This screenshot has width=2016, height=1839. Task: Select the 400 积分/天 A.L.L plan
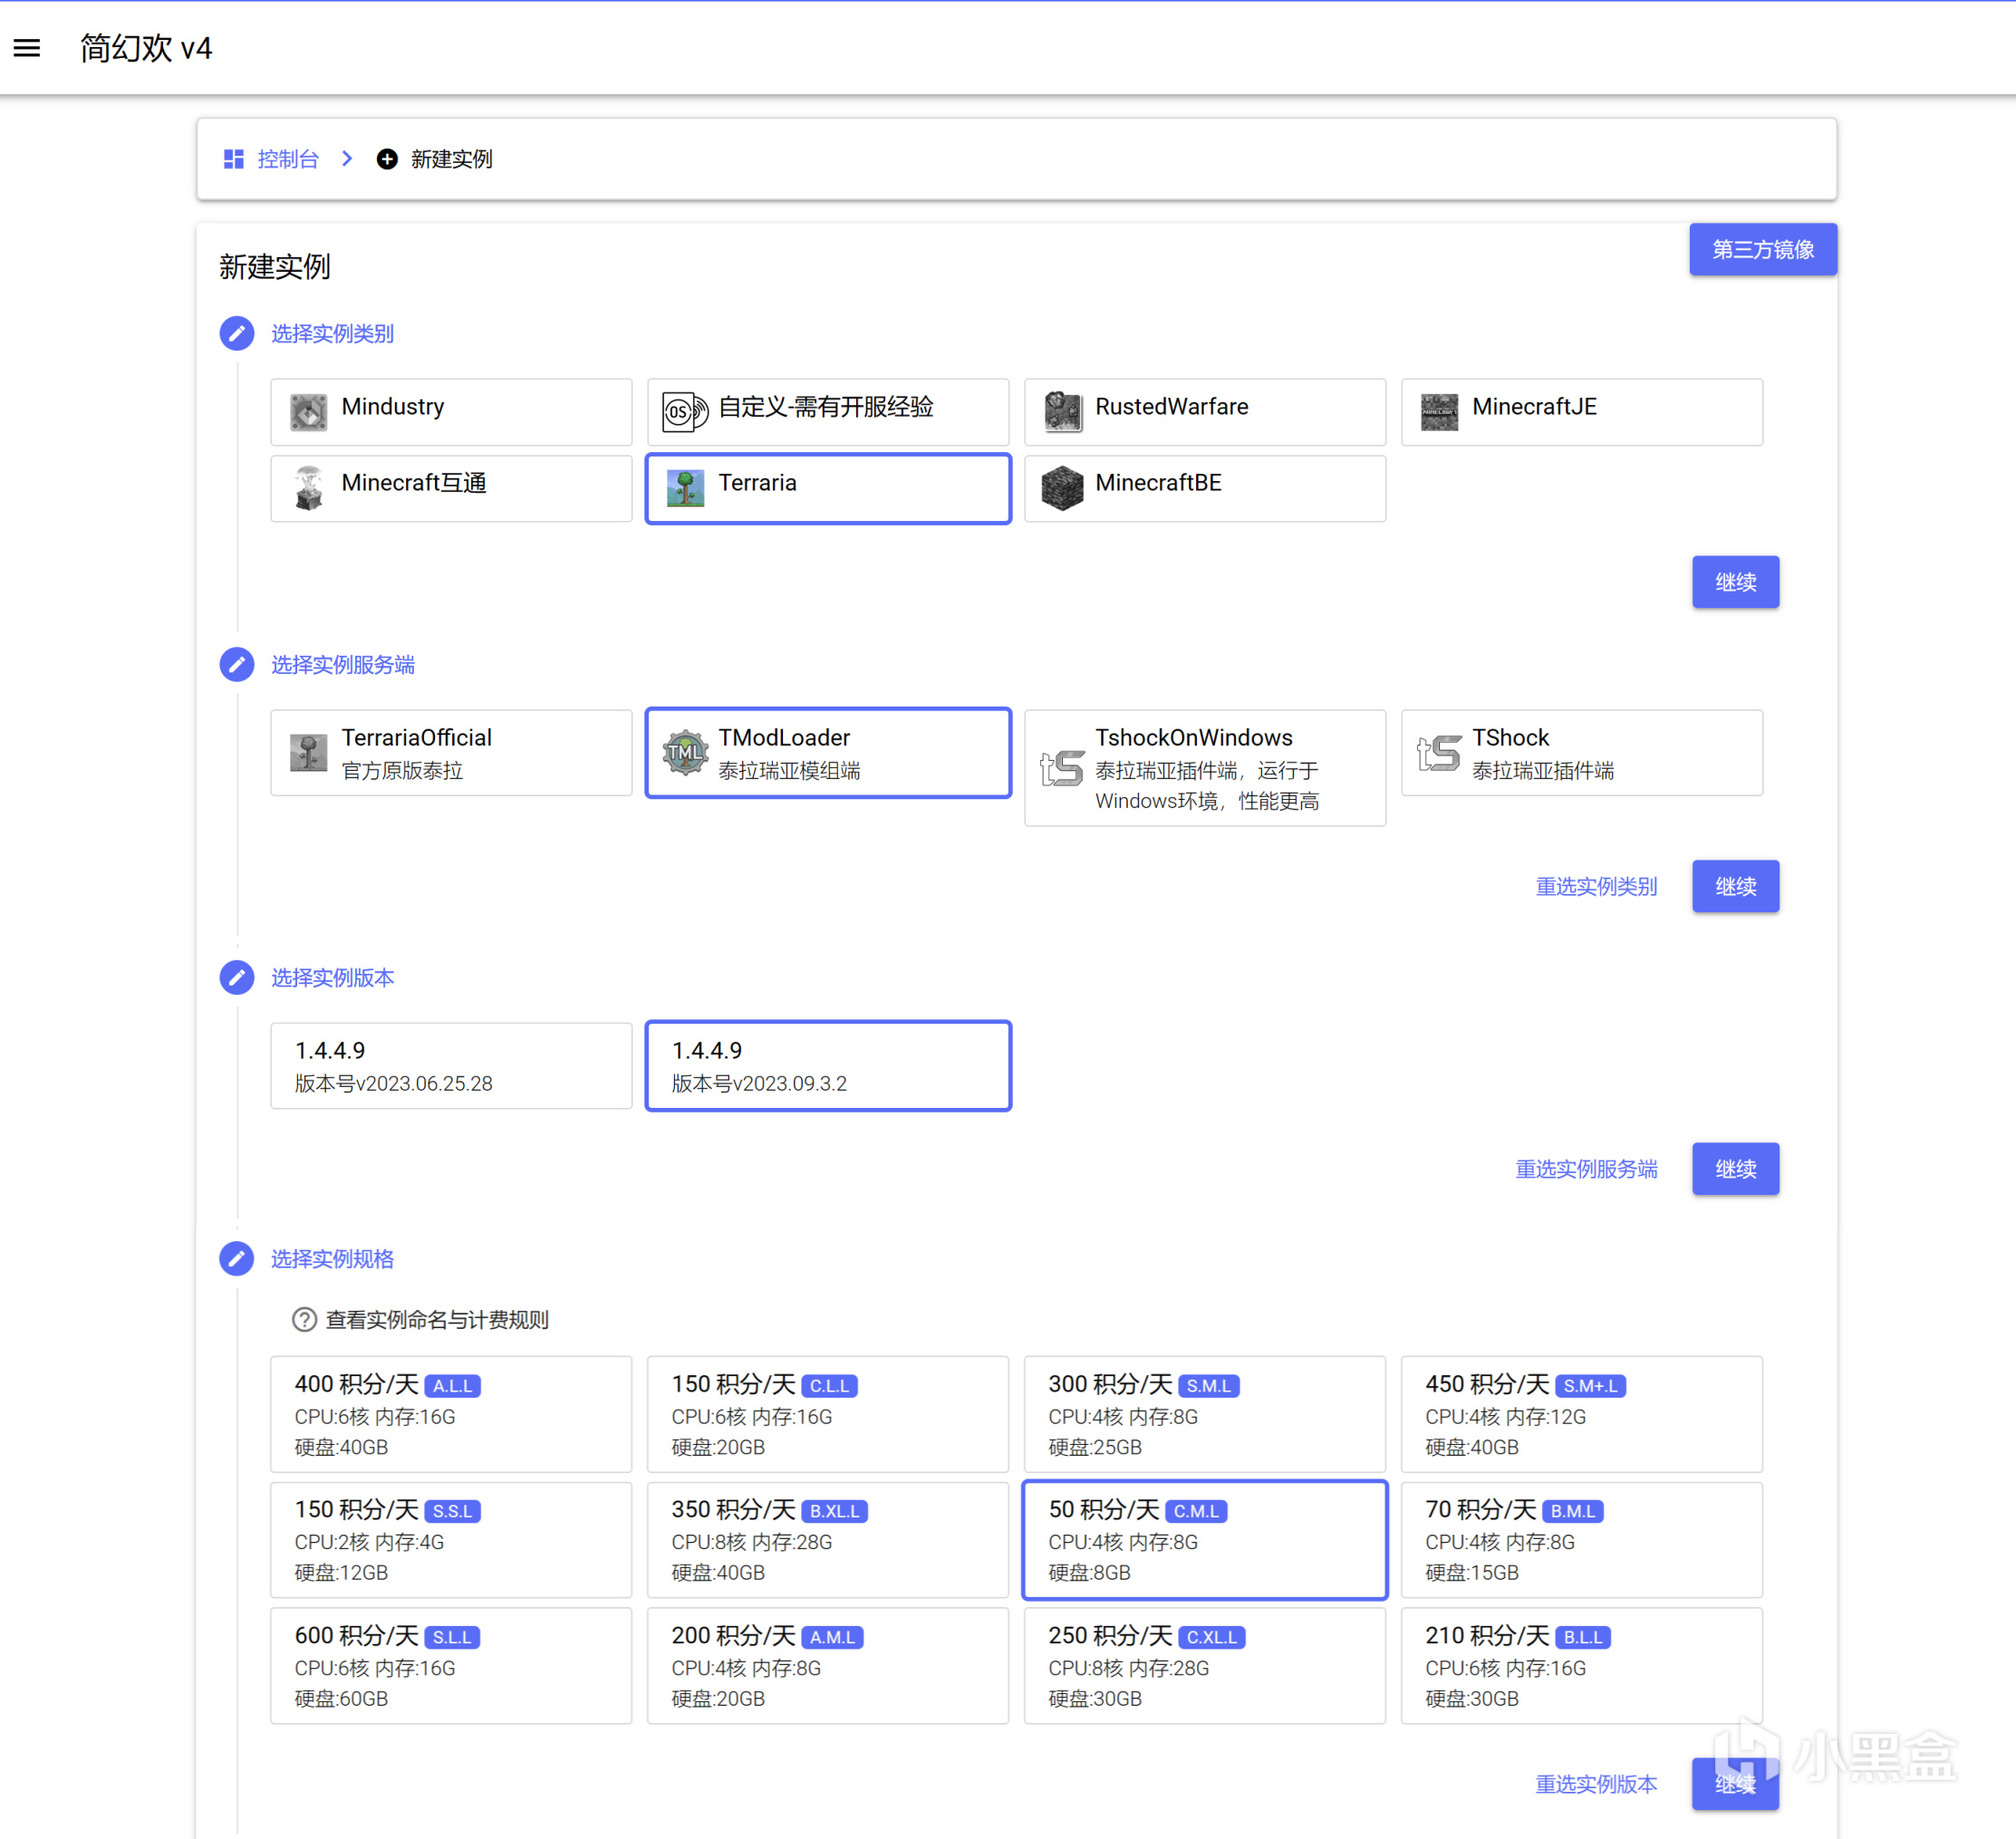click(451, 1414)
